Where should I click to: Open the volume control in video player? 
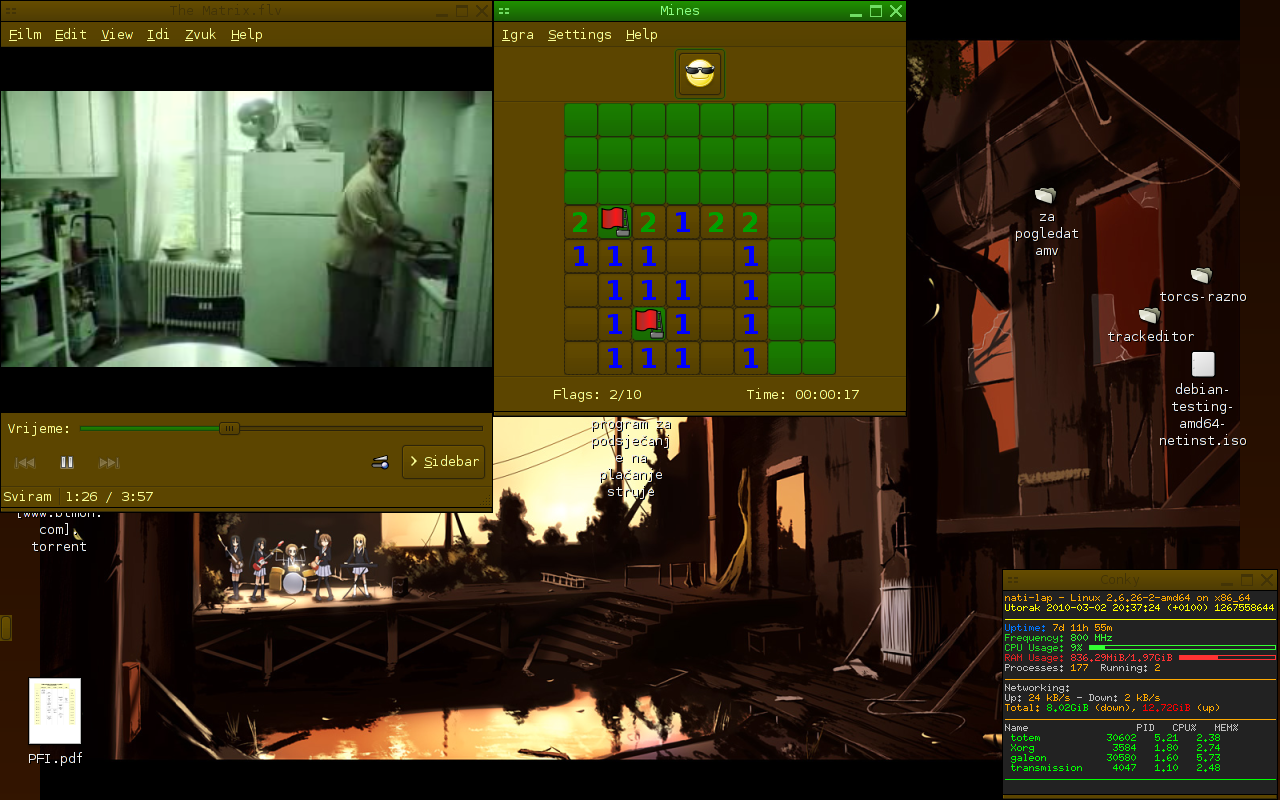pyautogui.click(x=380, y=462)
